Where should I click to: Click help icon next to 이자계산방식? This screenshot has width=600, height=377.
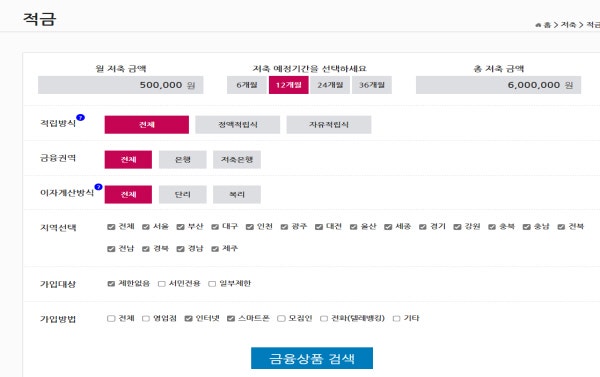98,187
